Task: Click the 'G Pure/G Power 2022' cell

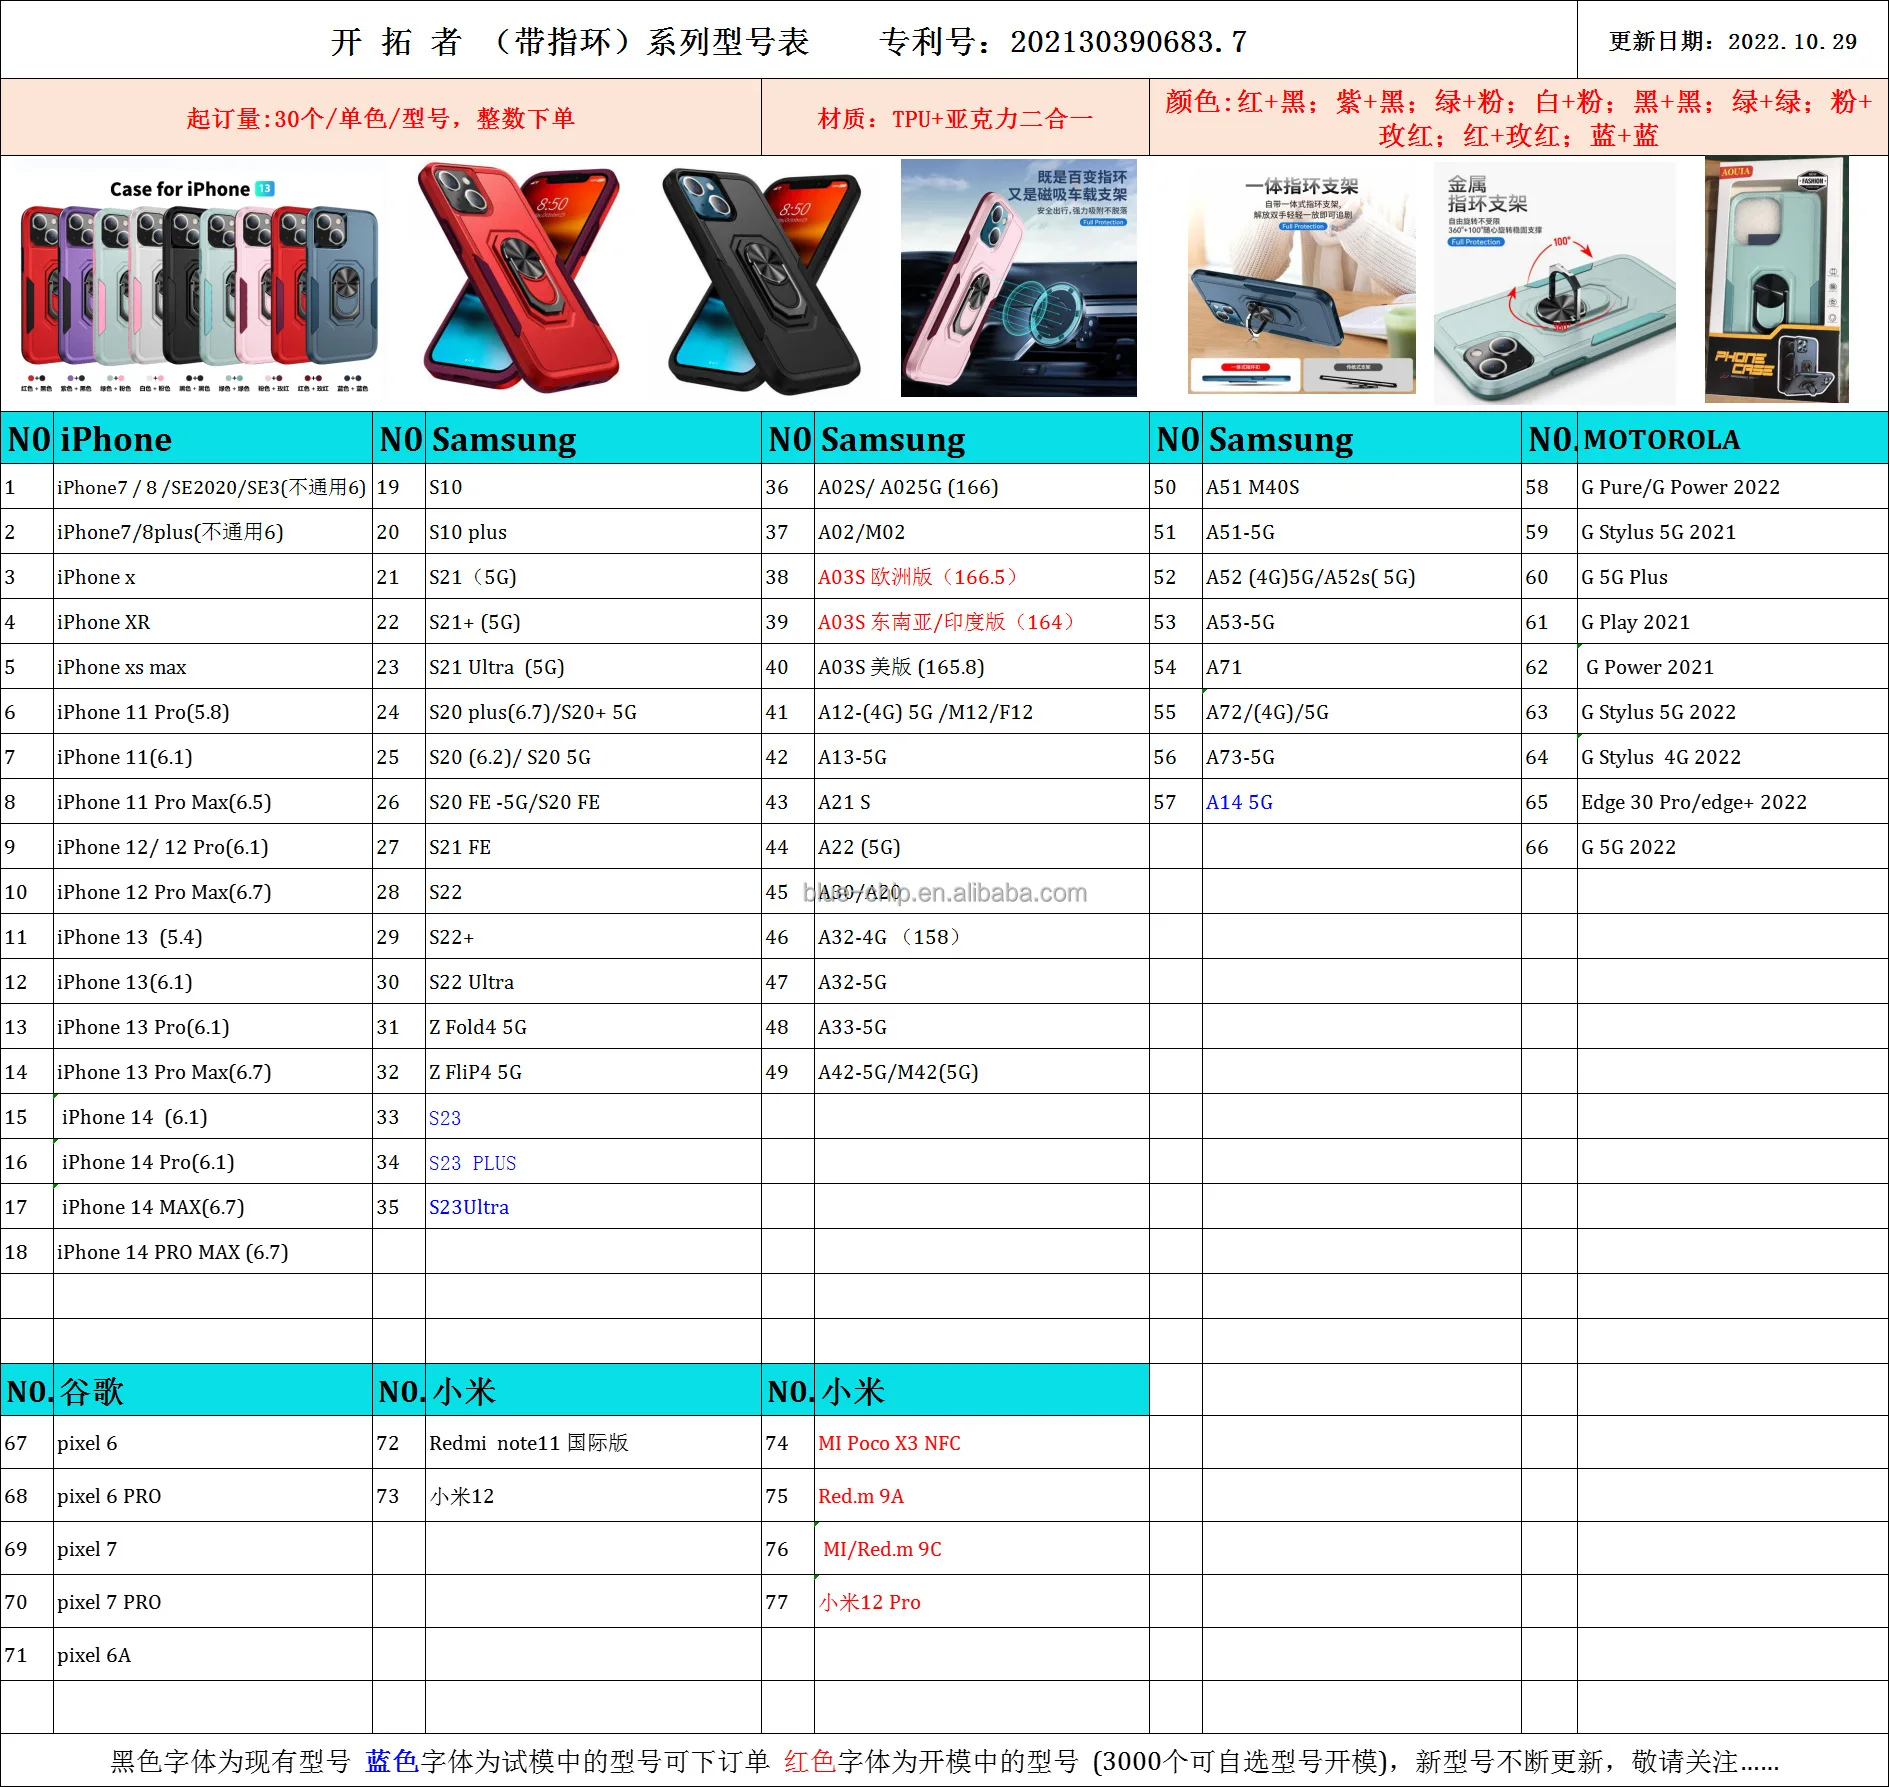Action: tap(1733, 487)
